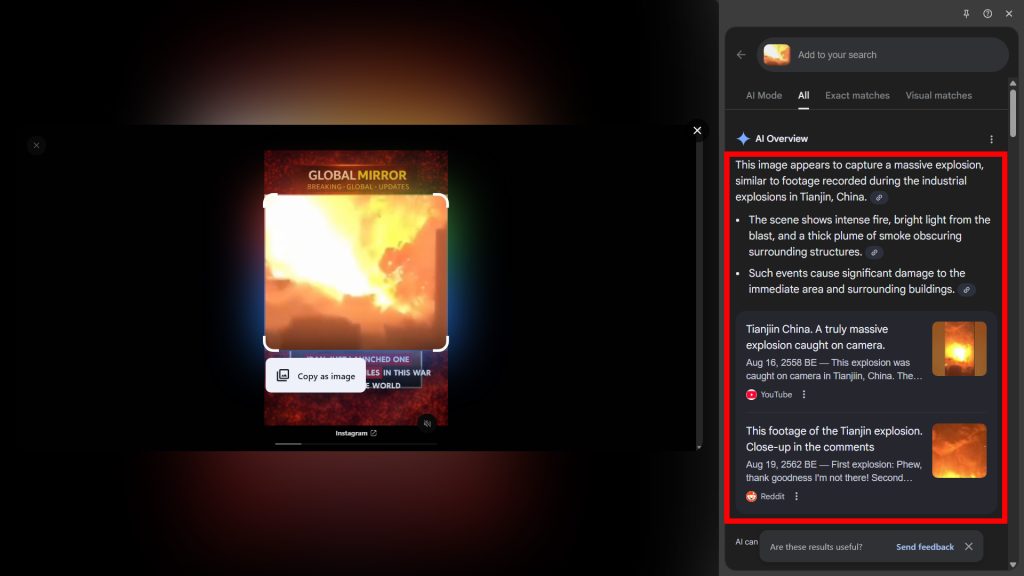The width and height of the screenshot is (1024, 576).
Task: Open more options for the Reddit result
Action: 796,496
